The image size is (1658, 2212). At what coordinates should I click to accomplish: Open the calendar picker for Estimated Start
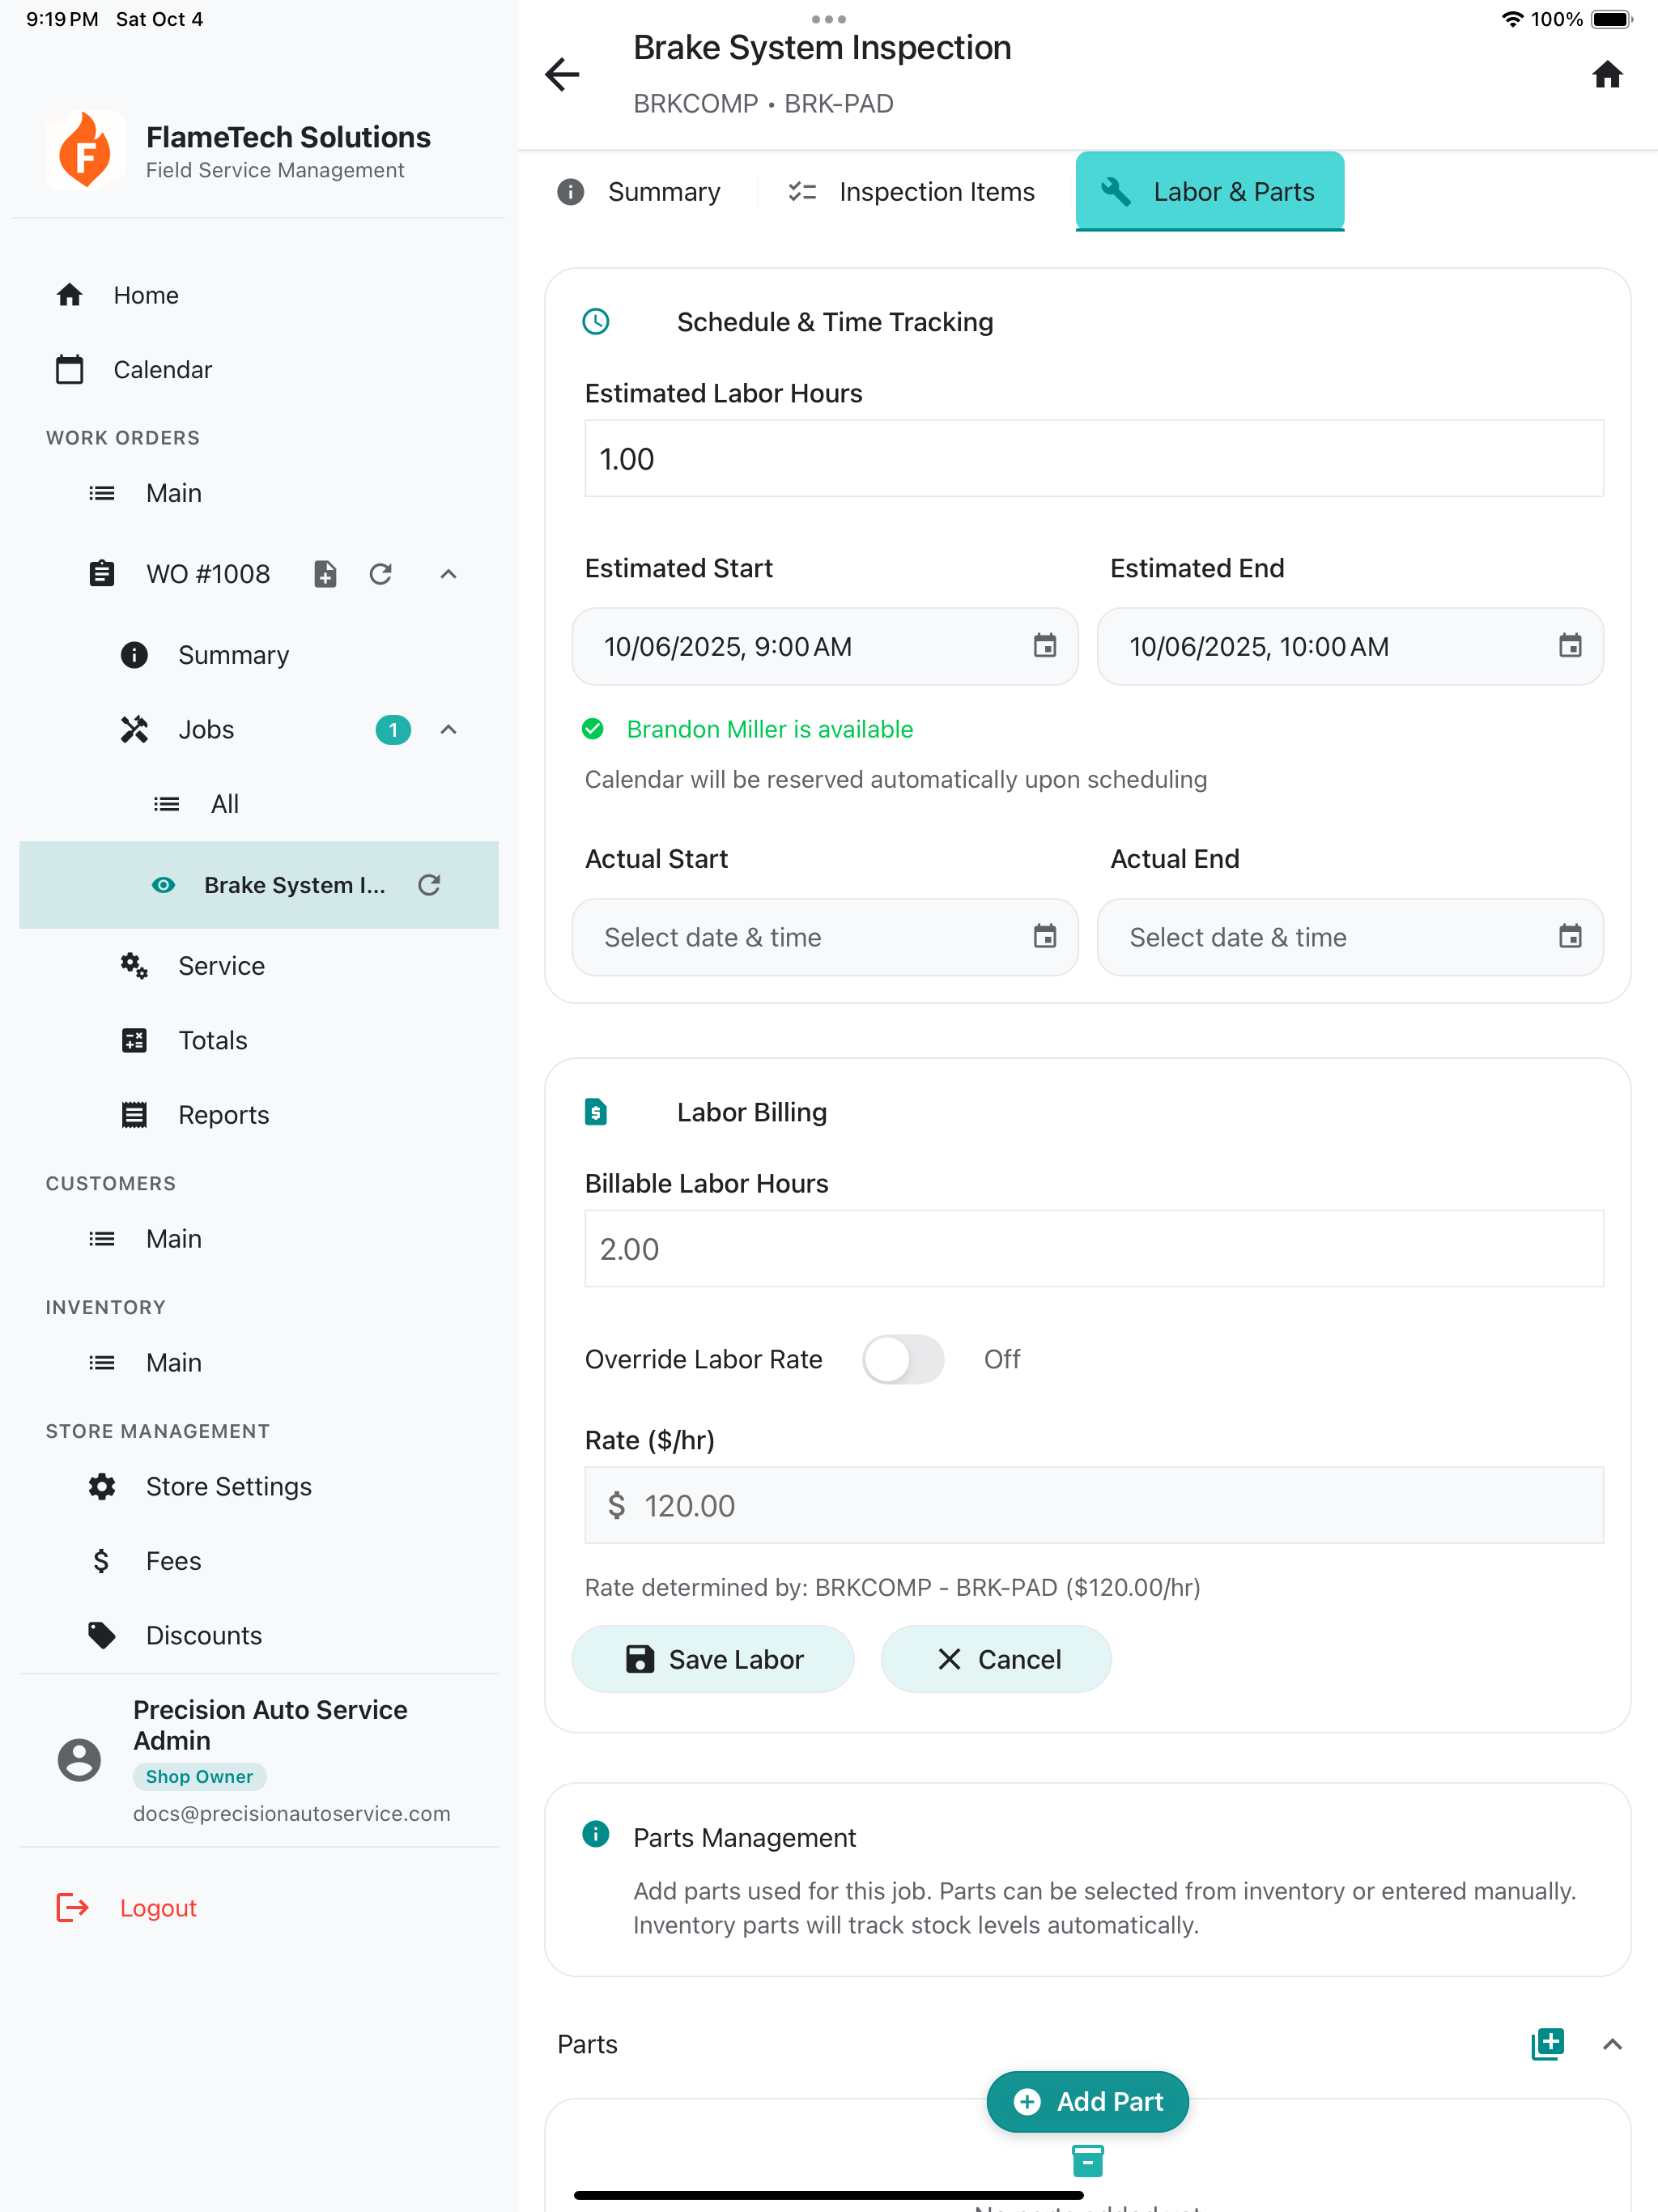1046,647
